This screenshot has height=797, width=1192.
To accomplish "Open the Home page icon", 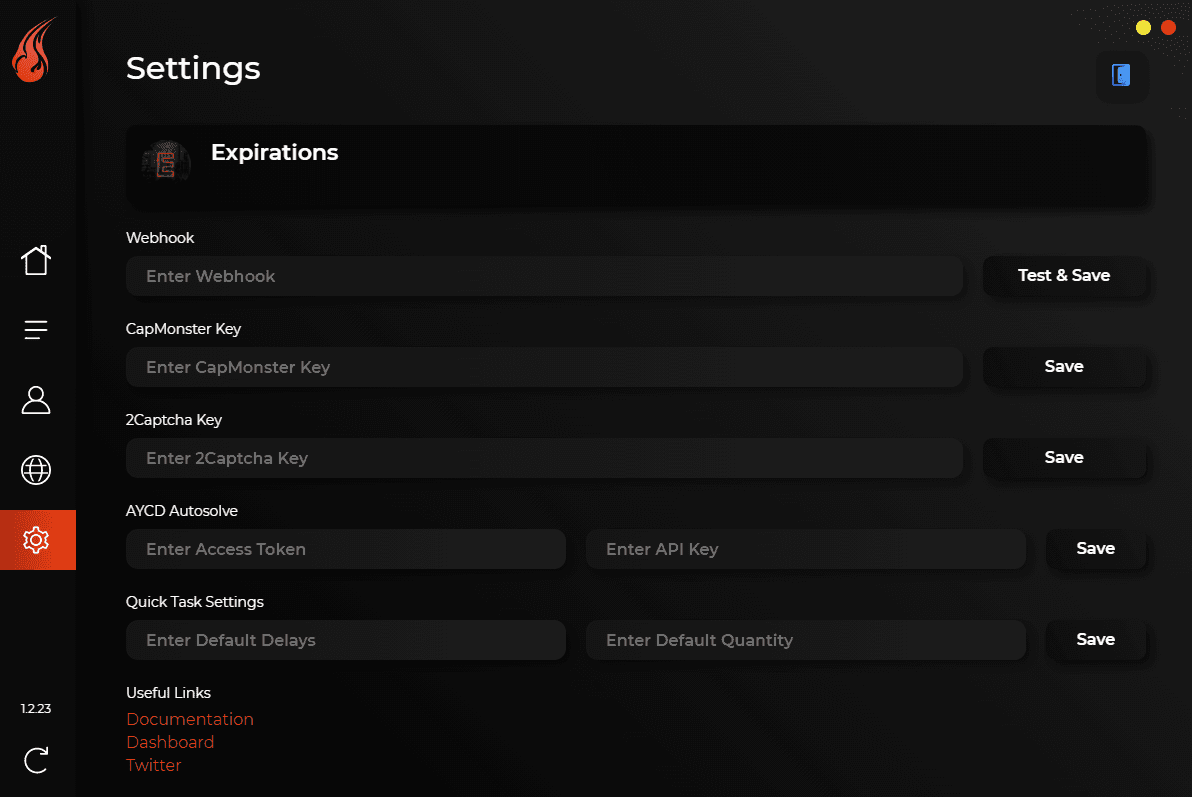I will click(36, 260).
